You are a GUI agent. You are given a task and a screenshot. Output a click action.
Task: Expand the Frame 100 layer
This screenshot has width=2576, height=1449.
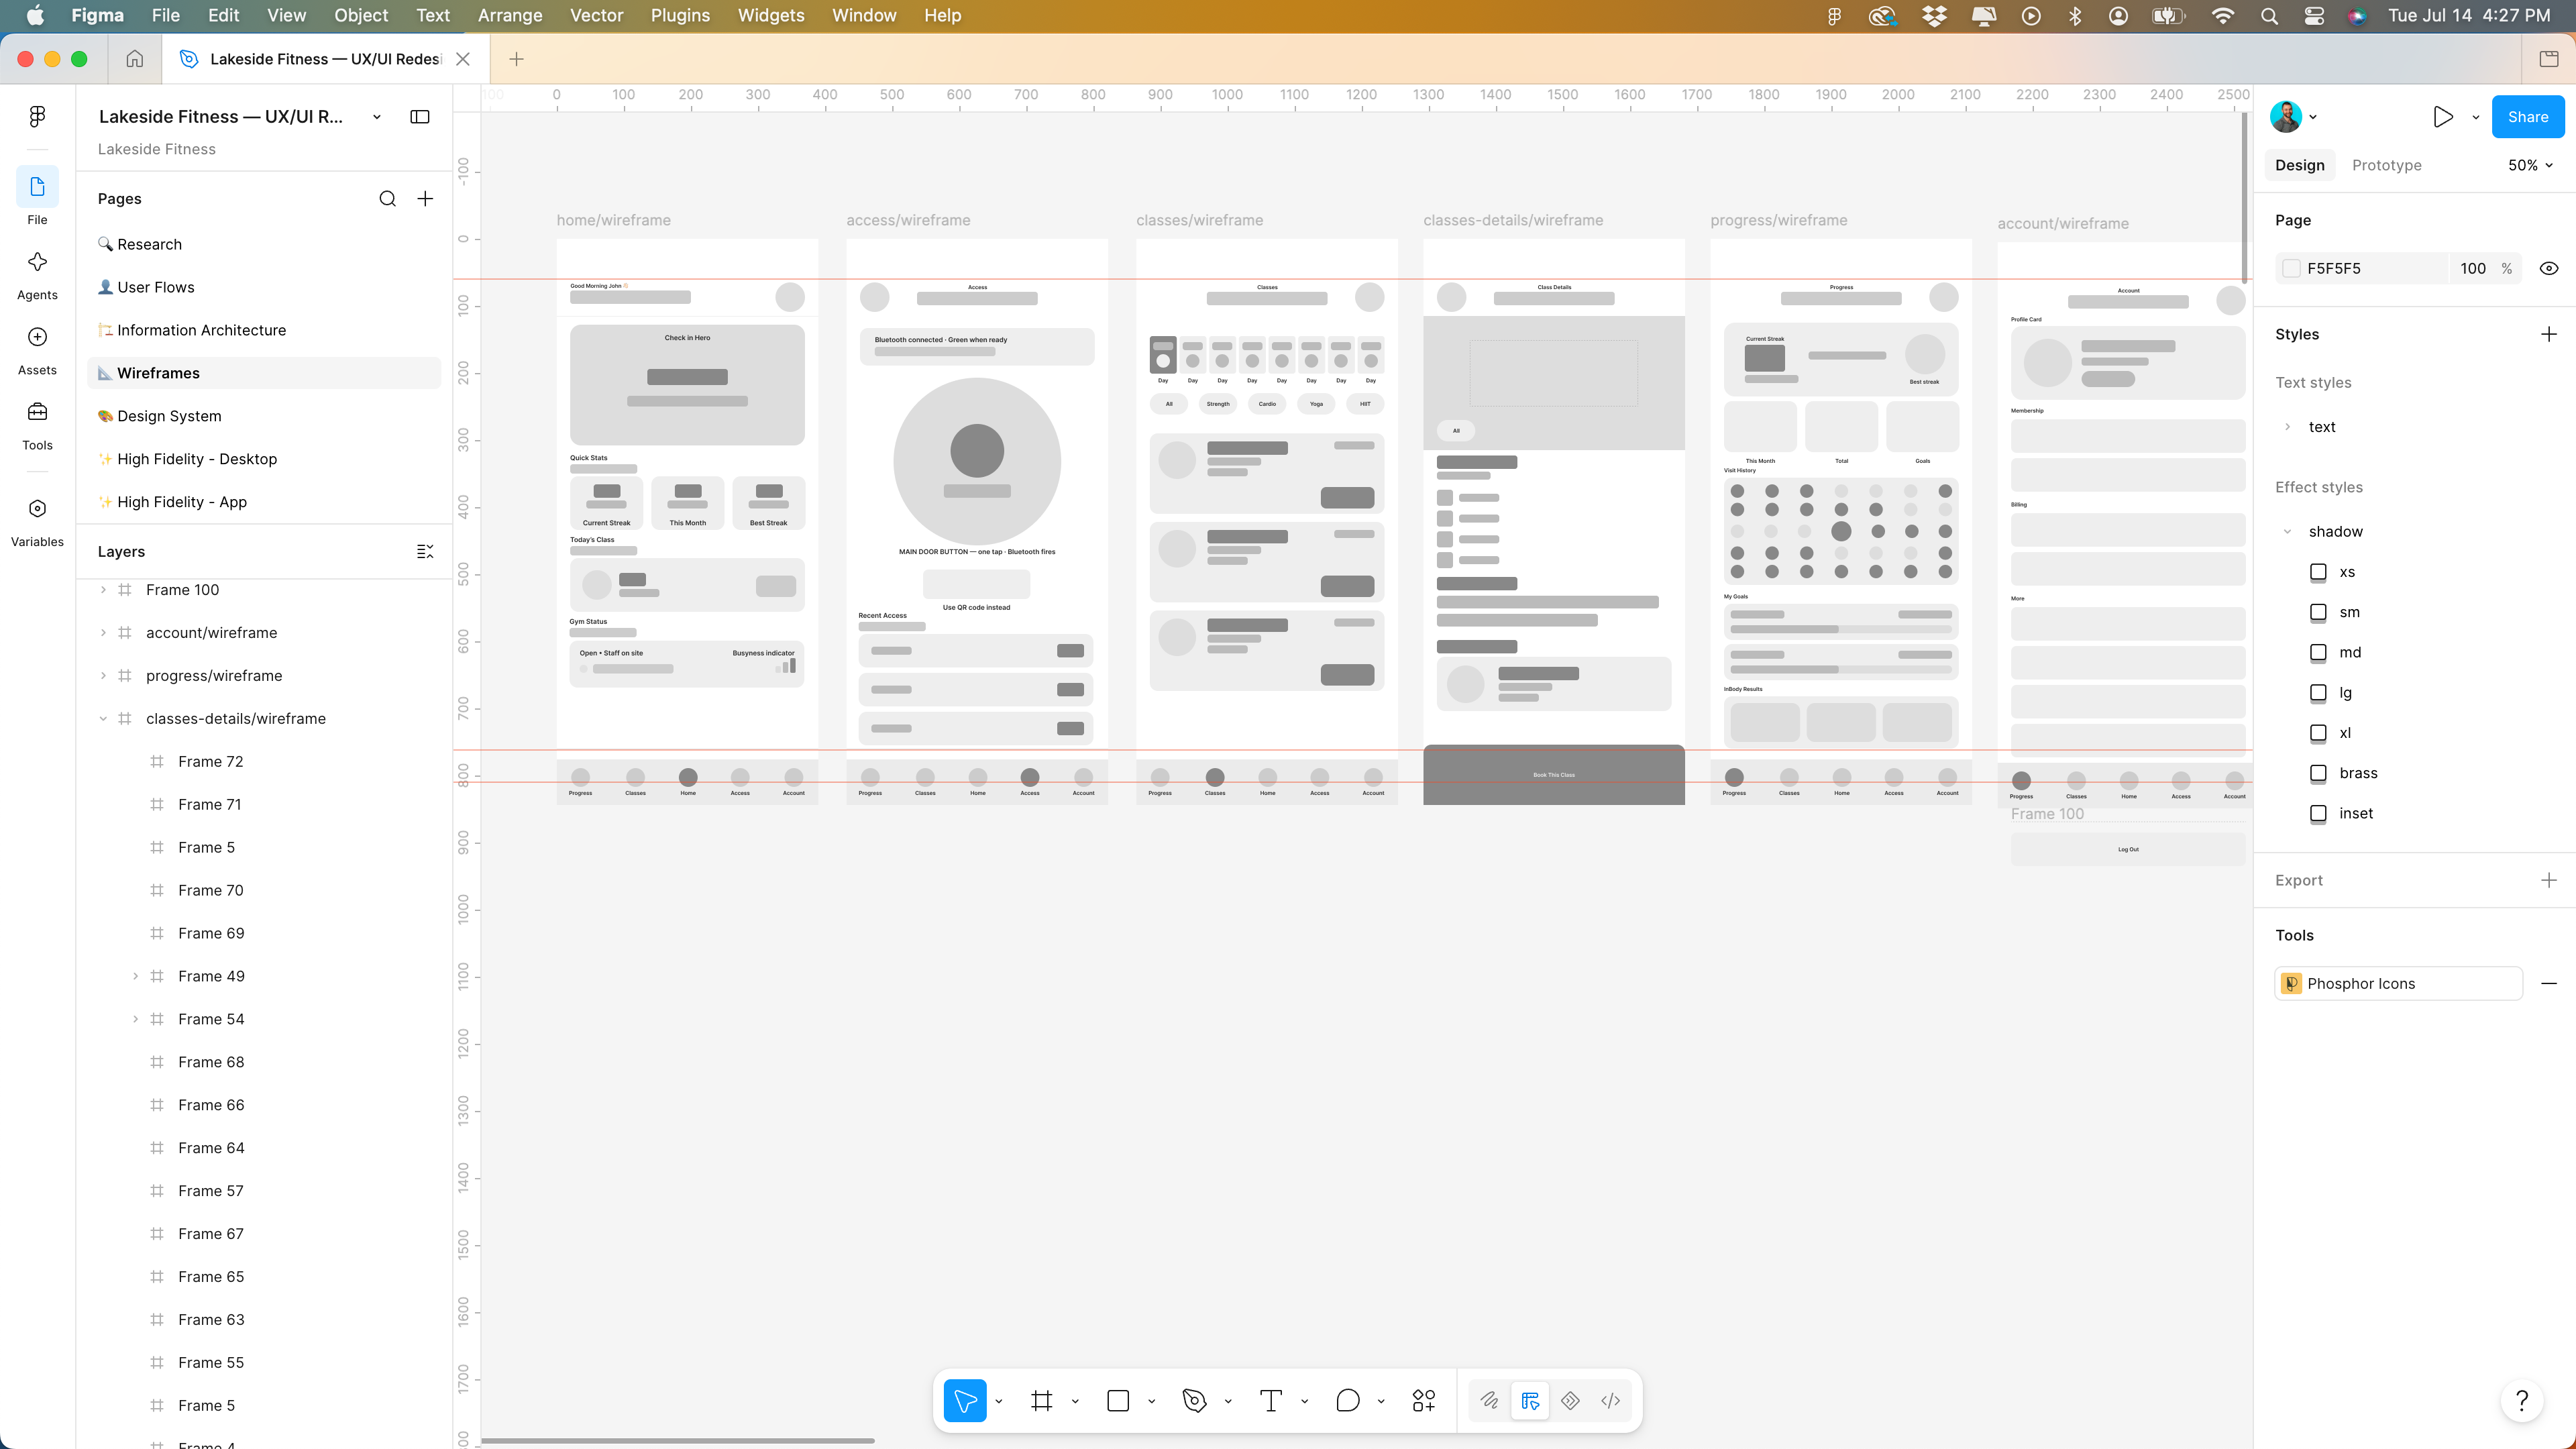click(x=103, y=590)
